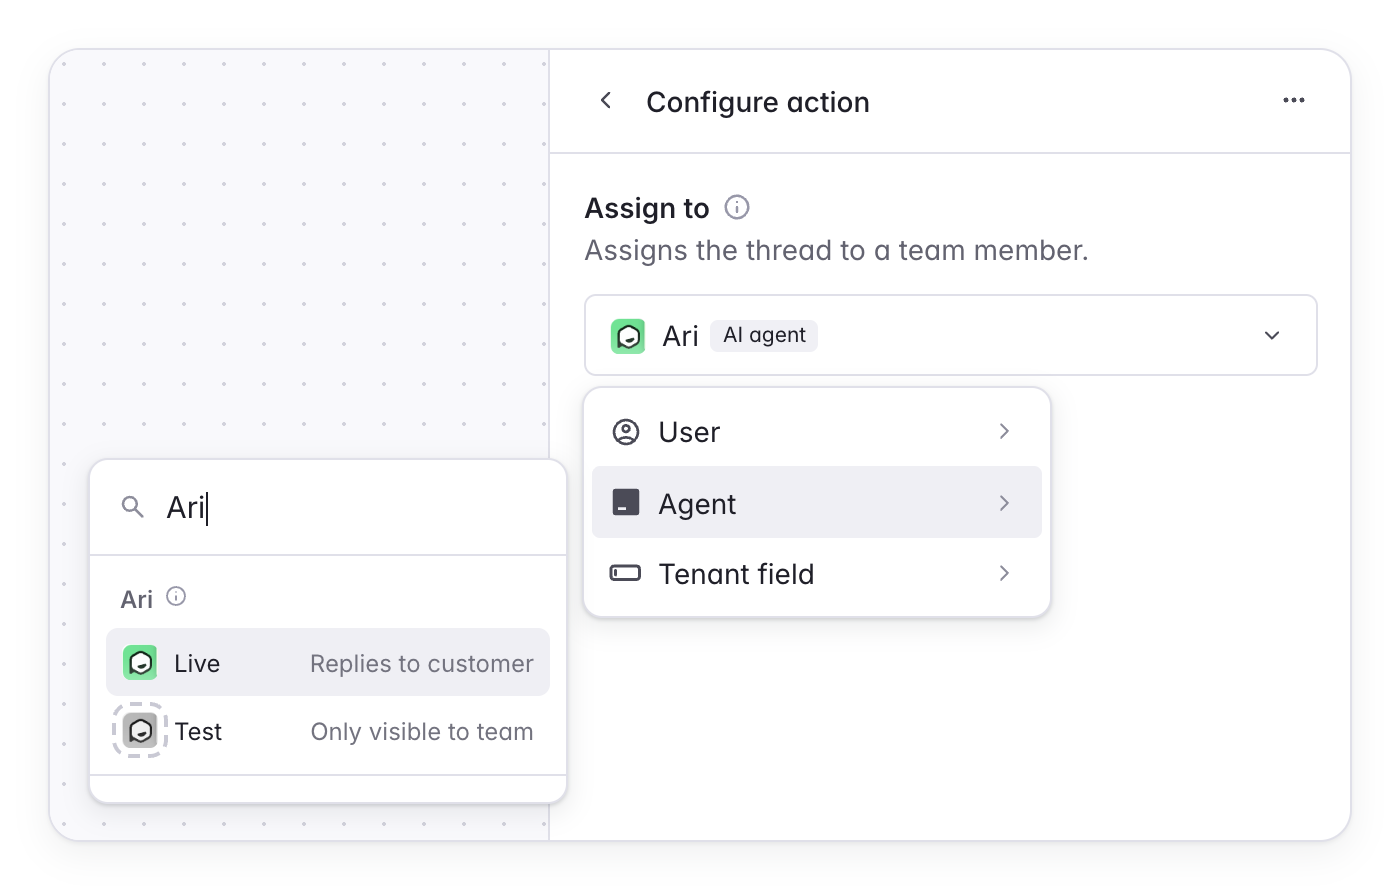Click Assigns the thread description text
This screenshot has width=1400, height=890.
836,250
